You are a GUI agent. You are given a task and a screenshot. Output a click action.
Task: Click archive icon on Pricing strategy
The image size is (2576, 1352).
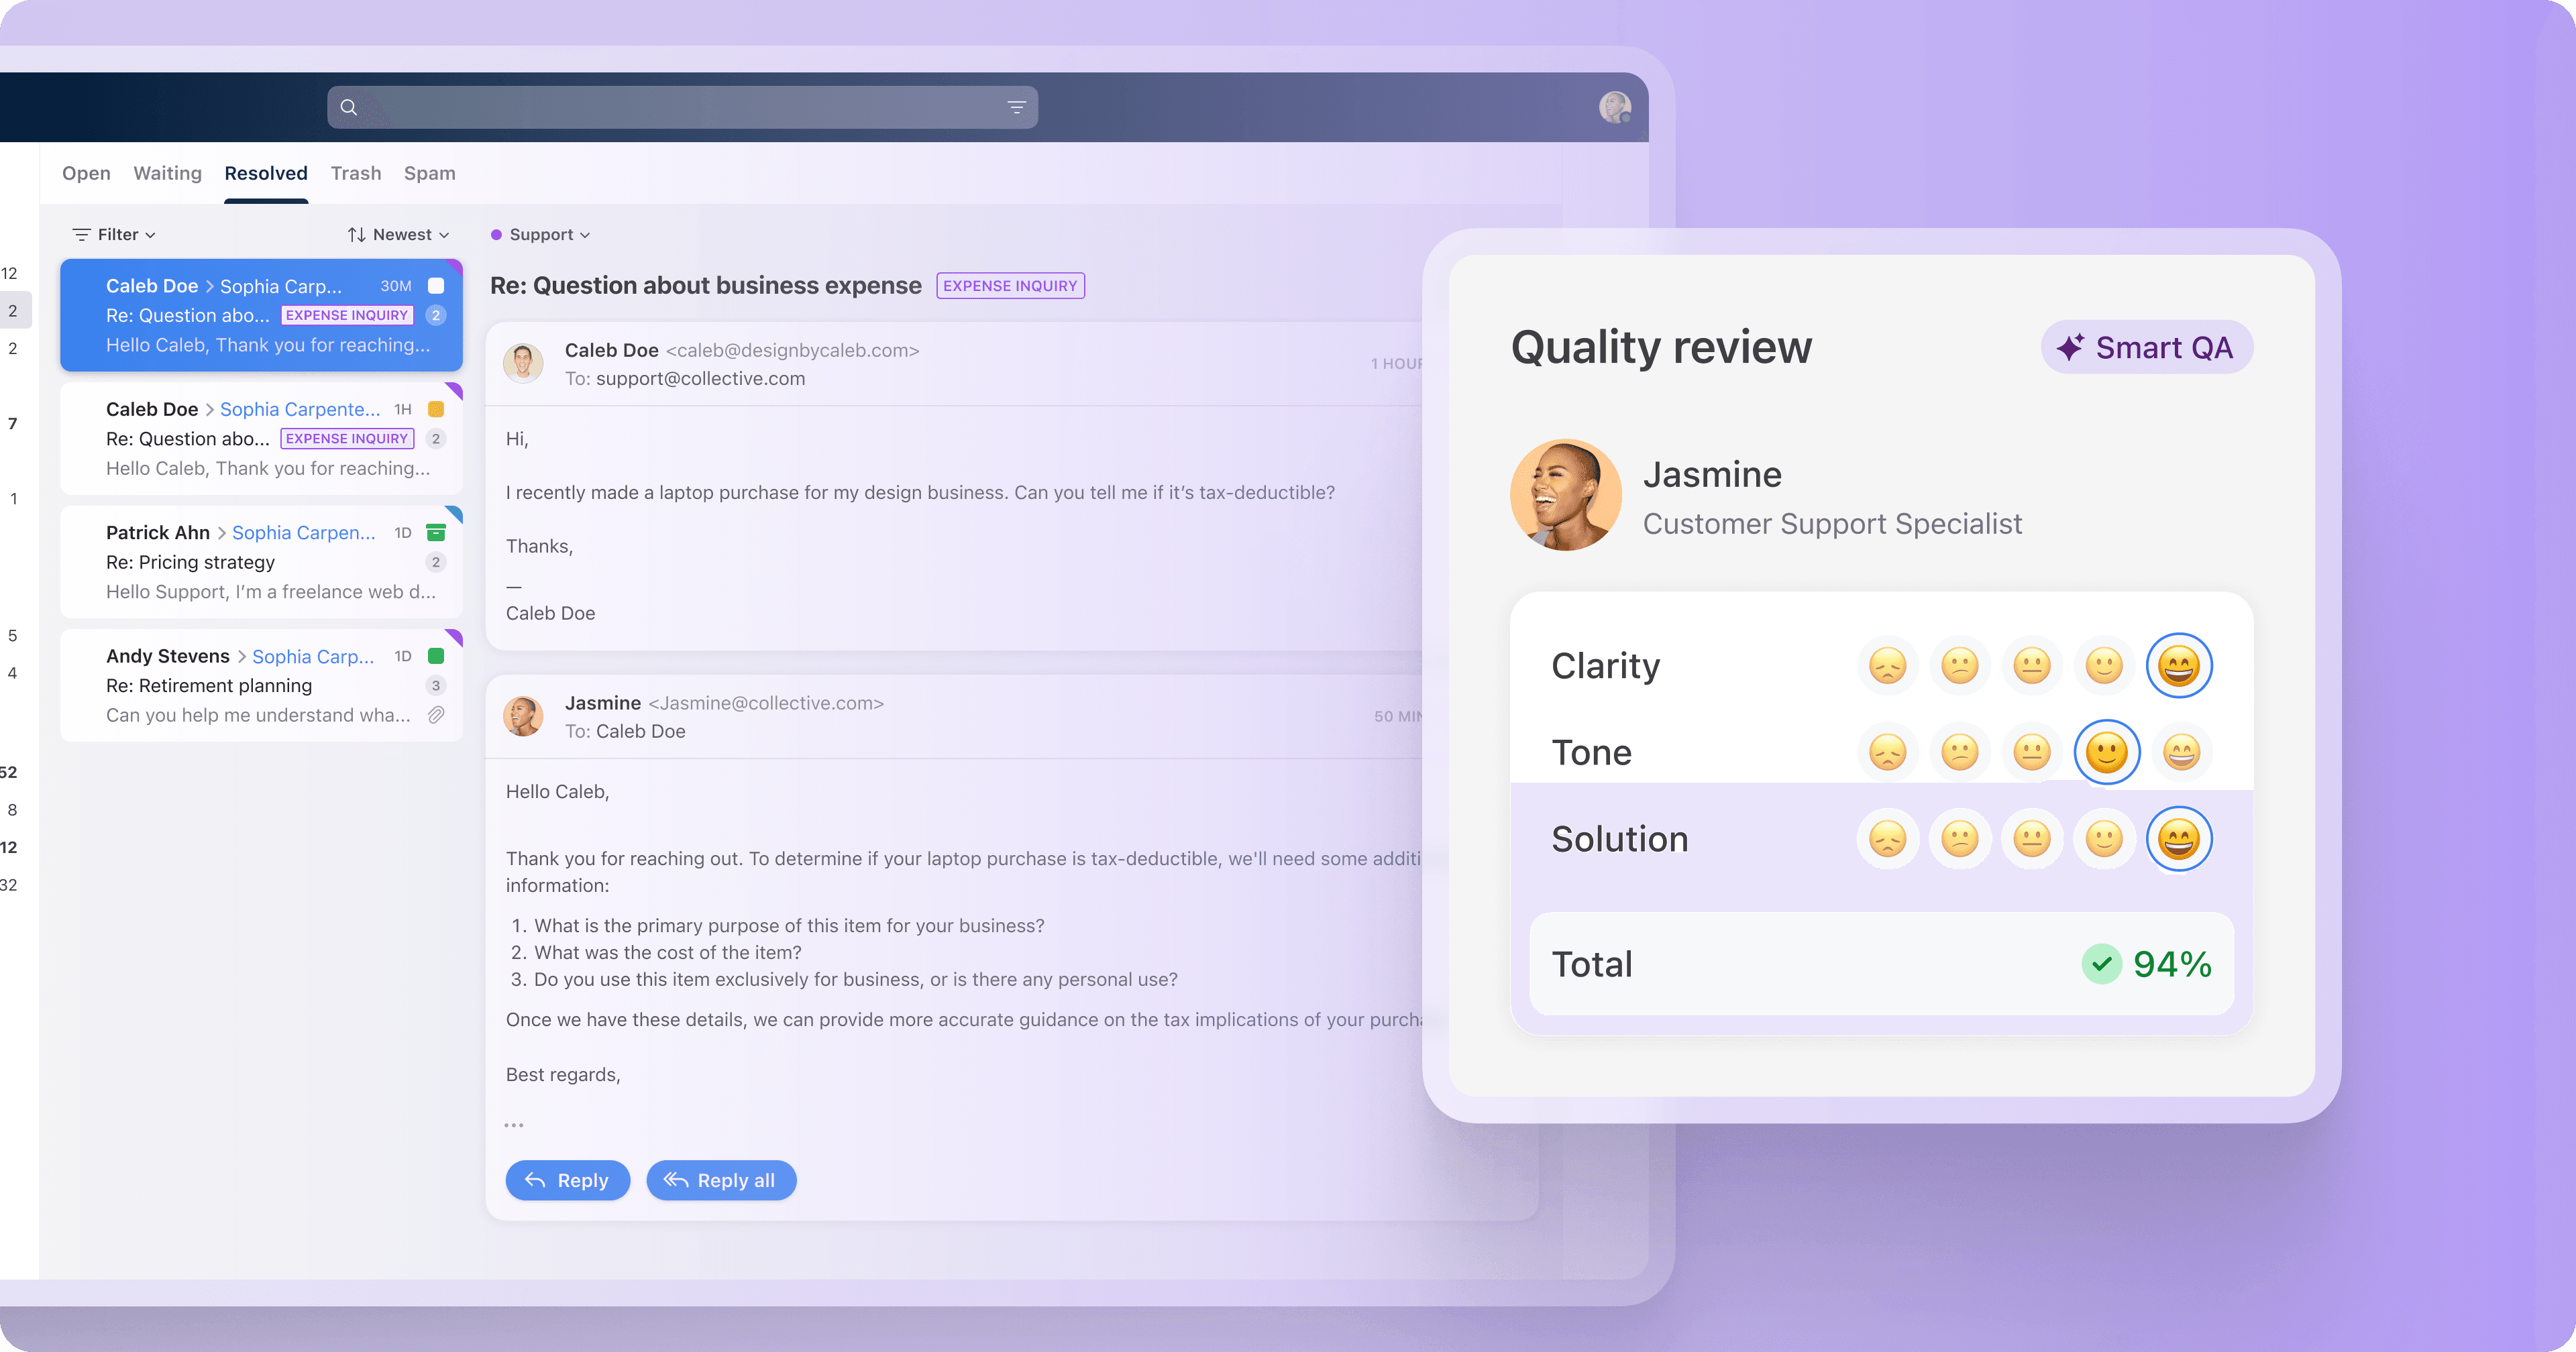click(436, 533)
